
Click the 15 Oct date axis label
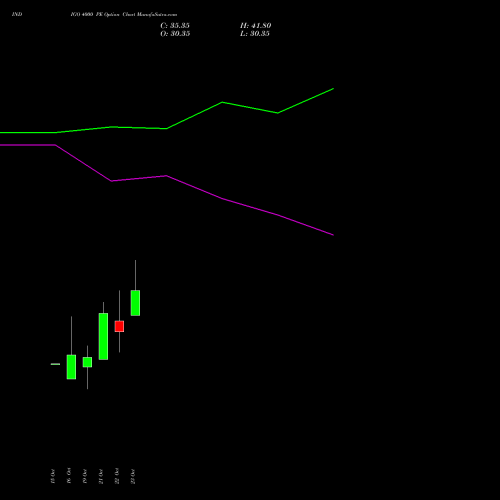click(53, 476)
